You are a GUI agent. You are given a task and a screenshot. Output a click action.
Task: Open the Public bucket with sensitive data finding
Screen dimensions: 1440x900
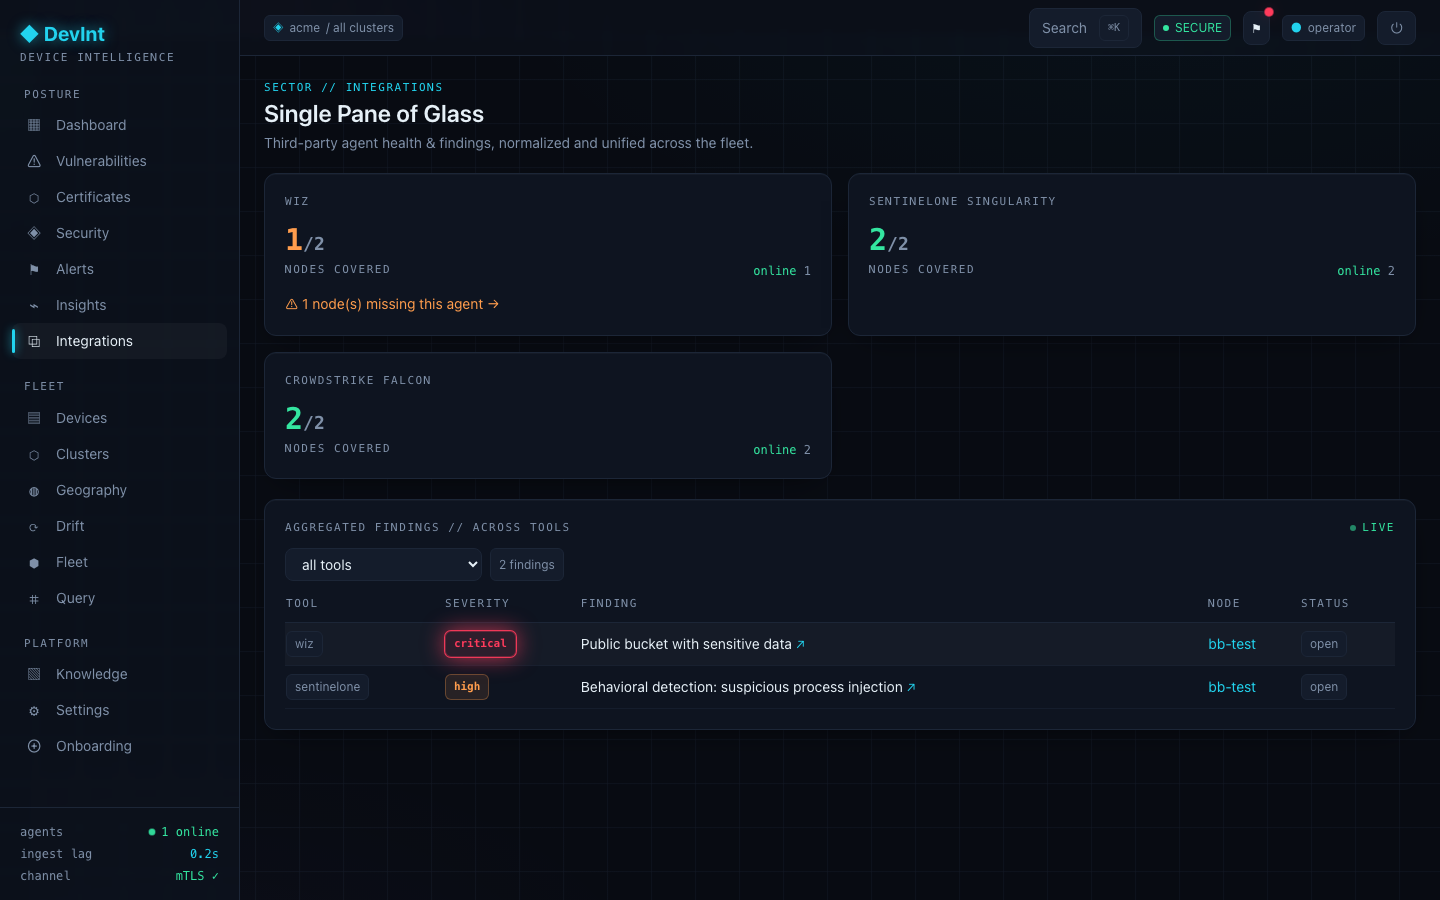pos(693,644)
